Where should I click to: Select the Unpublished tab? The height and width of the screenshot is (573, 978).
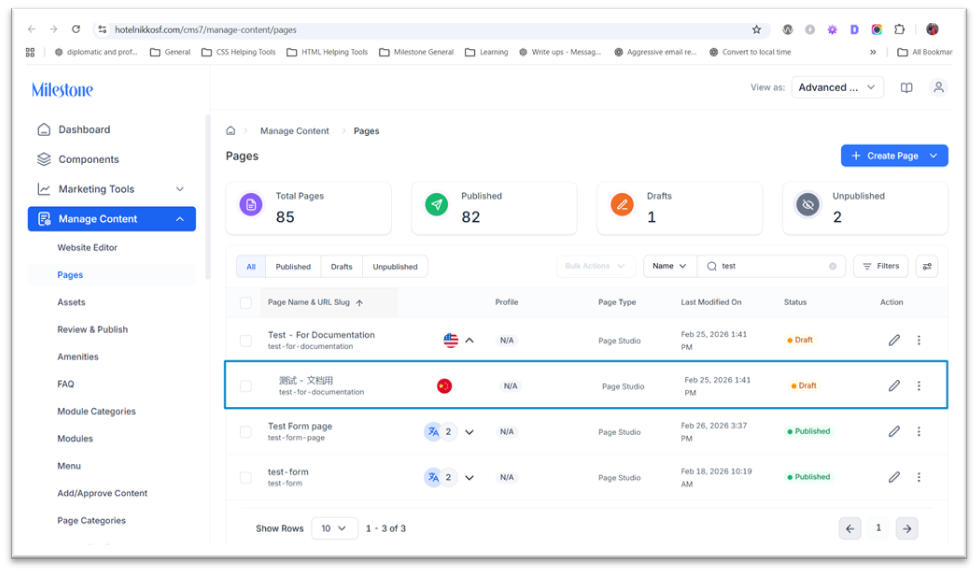coord(395,267)
